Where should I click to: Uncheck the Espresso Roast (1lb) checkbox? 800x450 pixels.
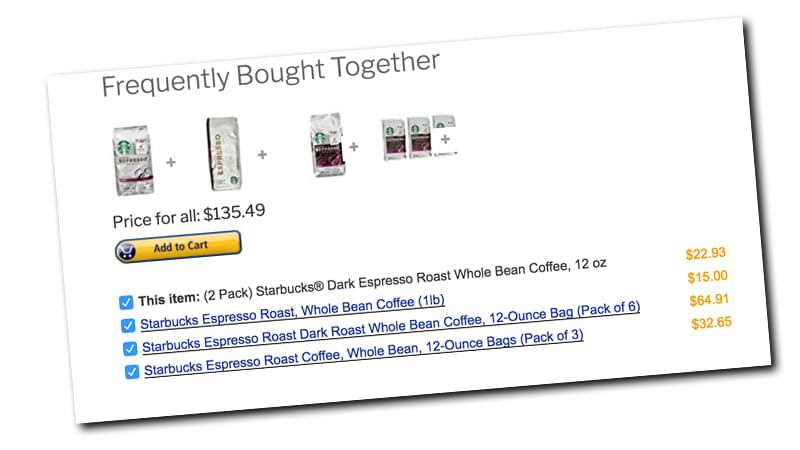coord(128,325)
